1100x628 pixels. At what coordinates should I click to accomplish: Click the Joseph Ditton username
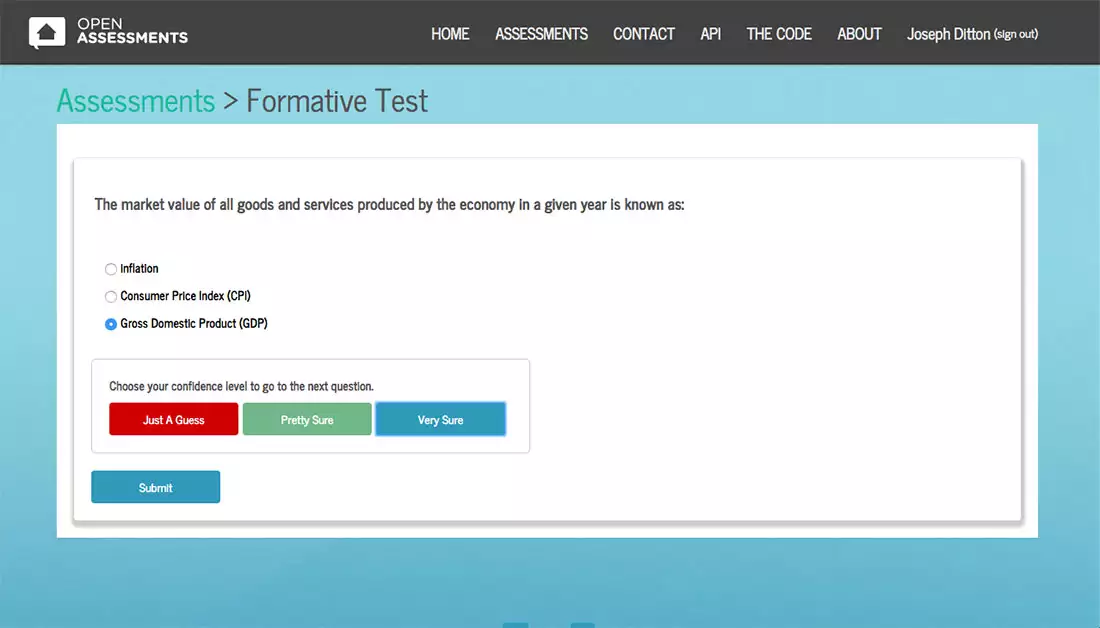coord(948,34)
